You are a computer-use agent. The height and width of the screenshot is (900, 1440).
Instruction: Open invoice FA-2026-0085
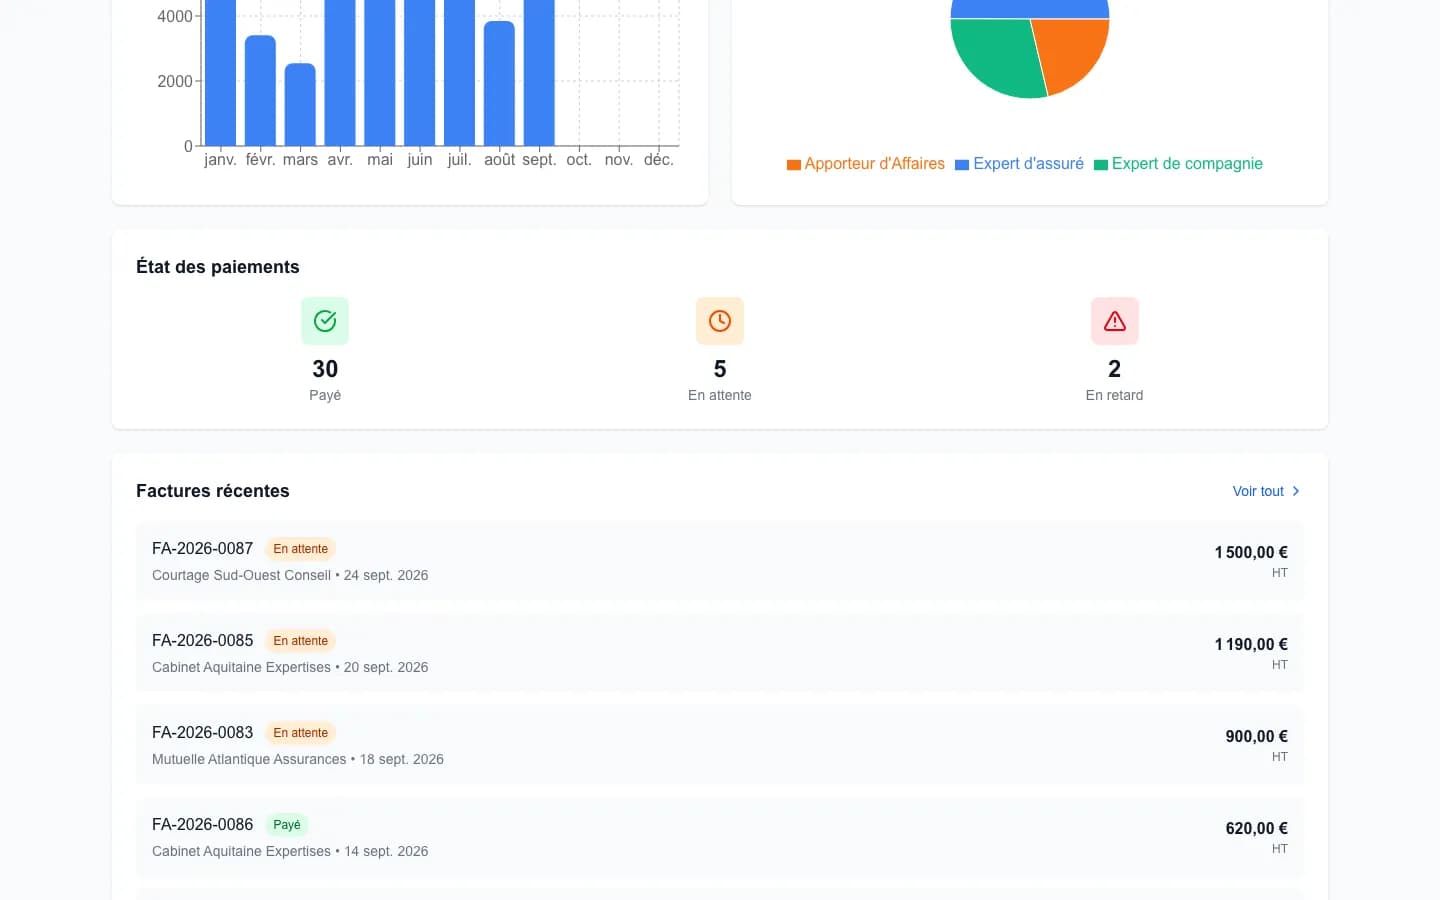pyautogui.click(x=720, y=653)
